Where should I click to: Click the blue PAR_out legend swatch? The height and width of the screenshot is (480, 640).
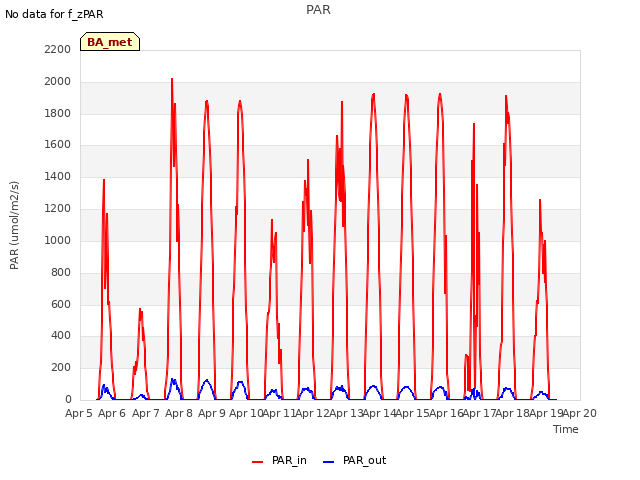329,462
